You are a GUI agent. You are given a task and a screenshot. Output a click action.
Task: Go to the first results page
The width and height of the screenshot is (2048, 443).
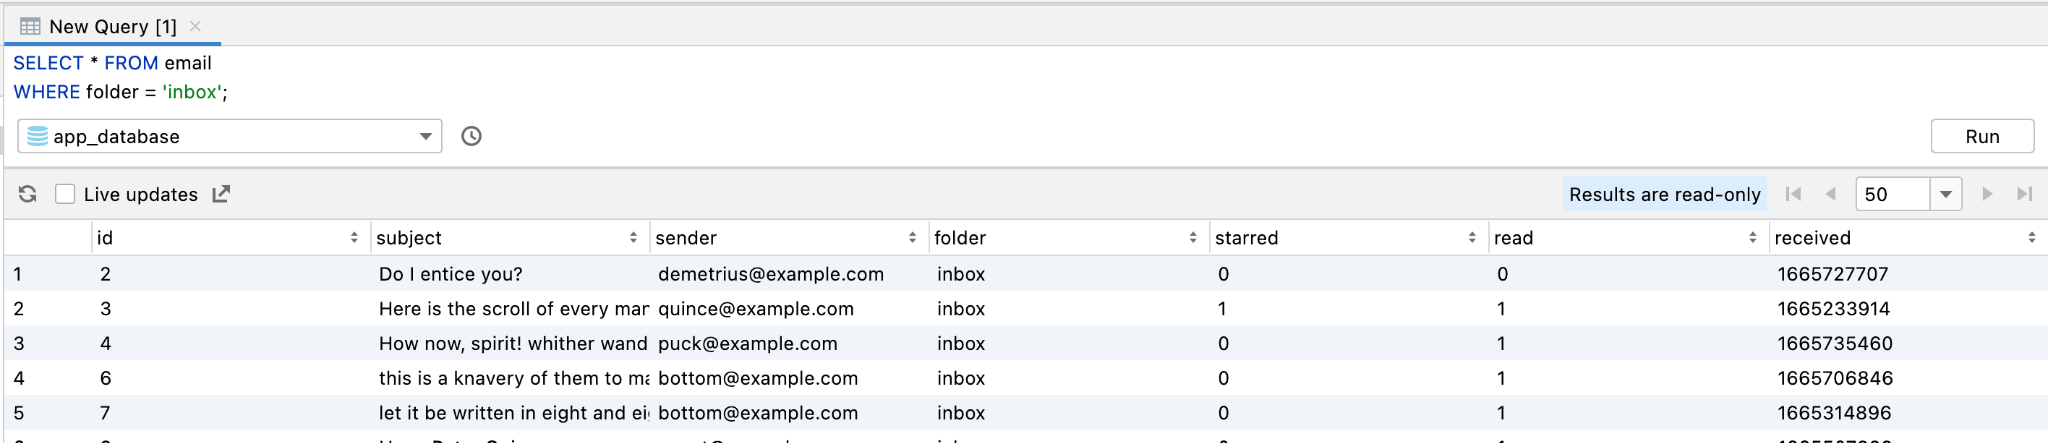[x=1793, y=194]
